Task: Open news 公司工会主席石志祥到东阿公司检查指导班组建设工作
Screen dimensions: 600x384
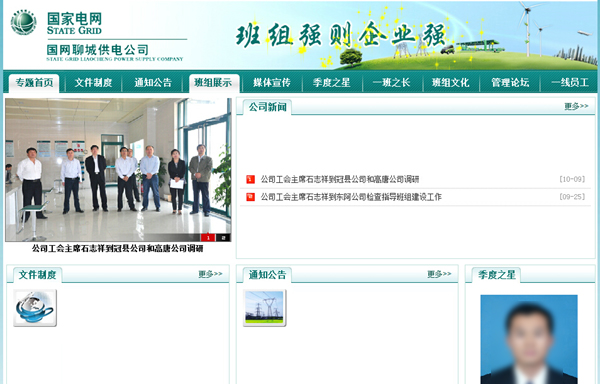Action: (x=351, y=197)
